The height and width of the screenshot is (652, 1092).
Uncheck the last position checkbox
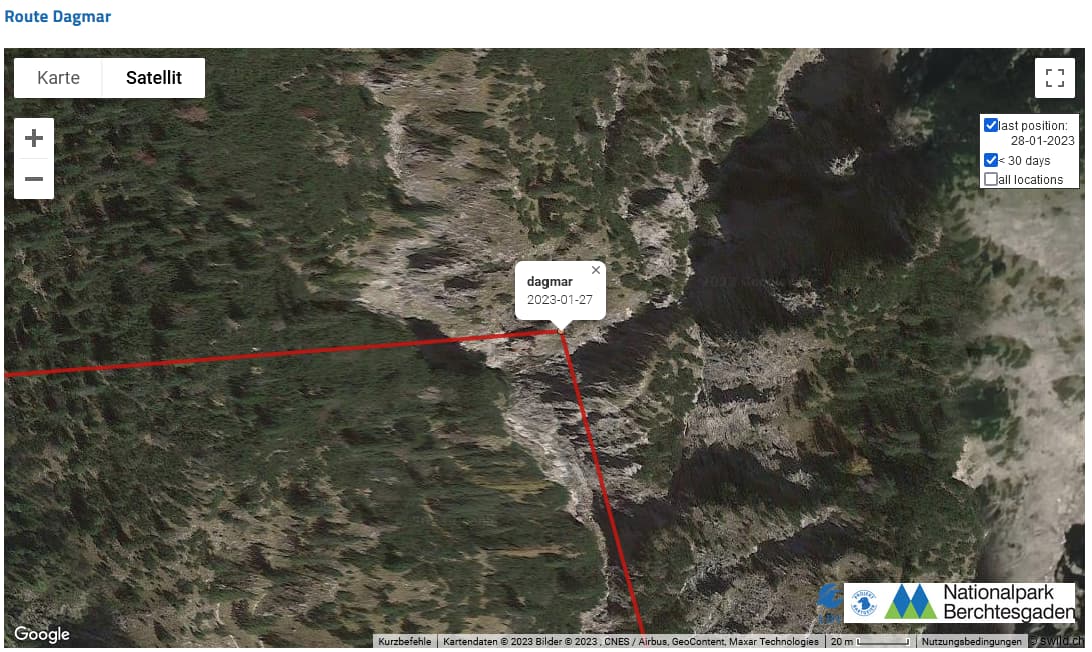pyautogui.click(x=990, y=125)
